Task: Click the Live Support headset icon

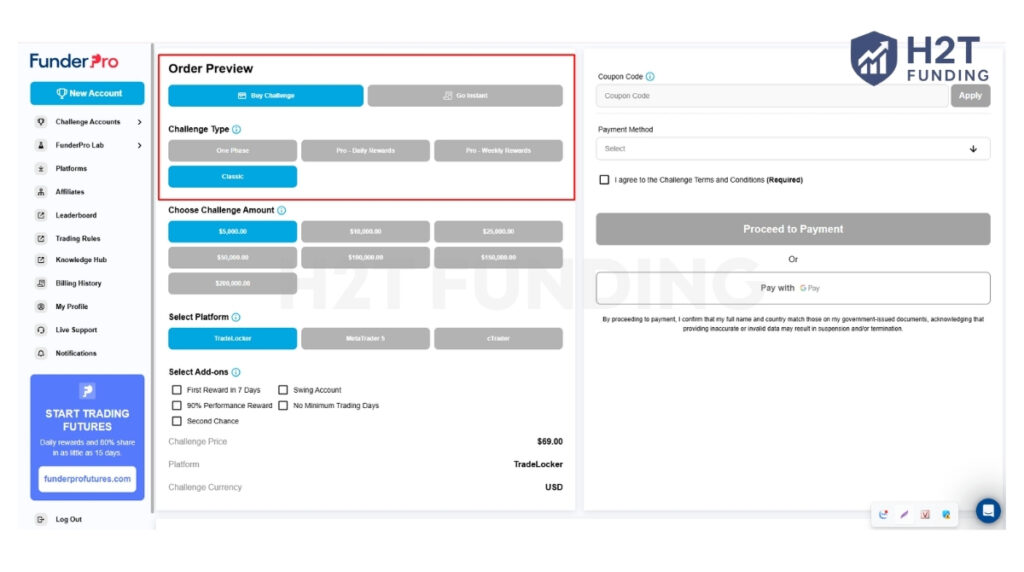Action: click(41, 330)
